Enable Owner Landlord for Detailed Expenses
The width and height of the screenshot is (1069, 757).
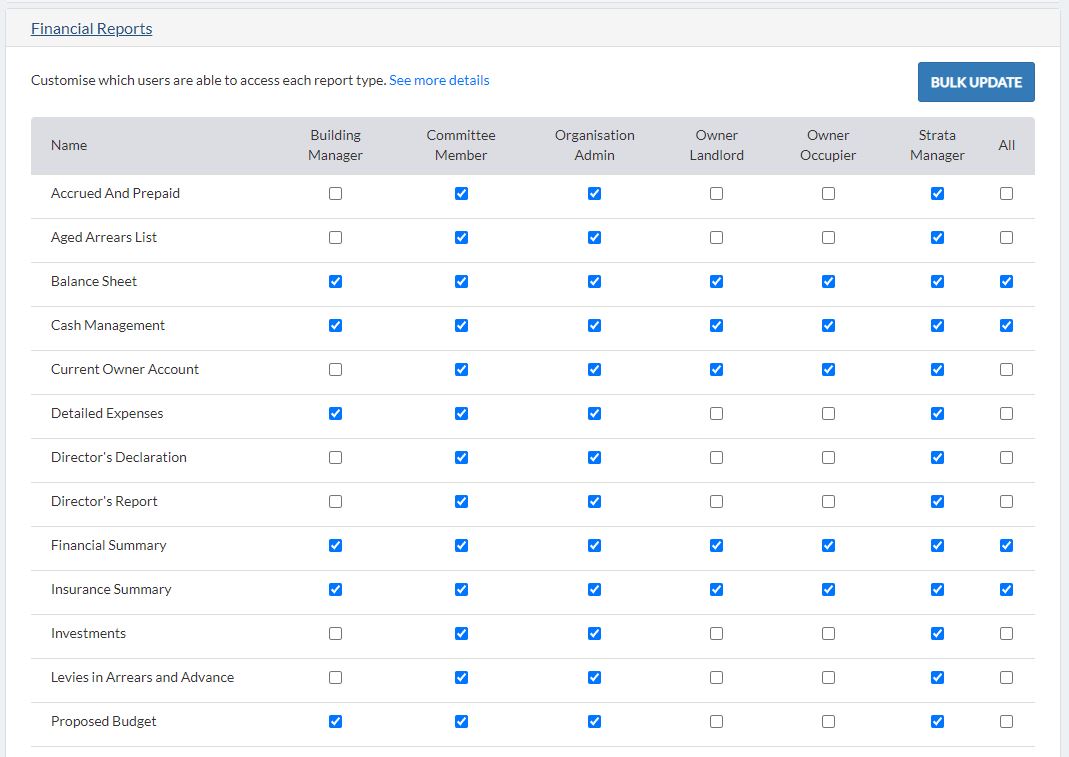click(717, 413)
